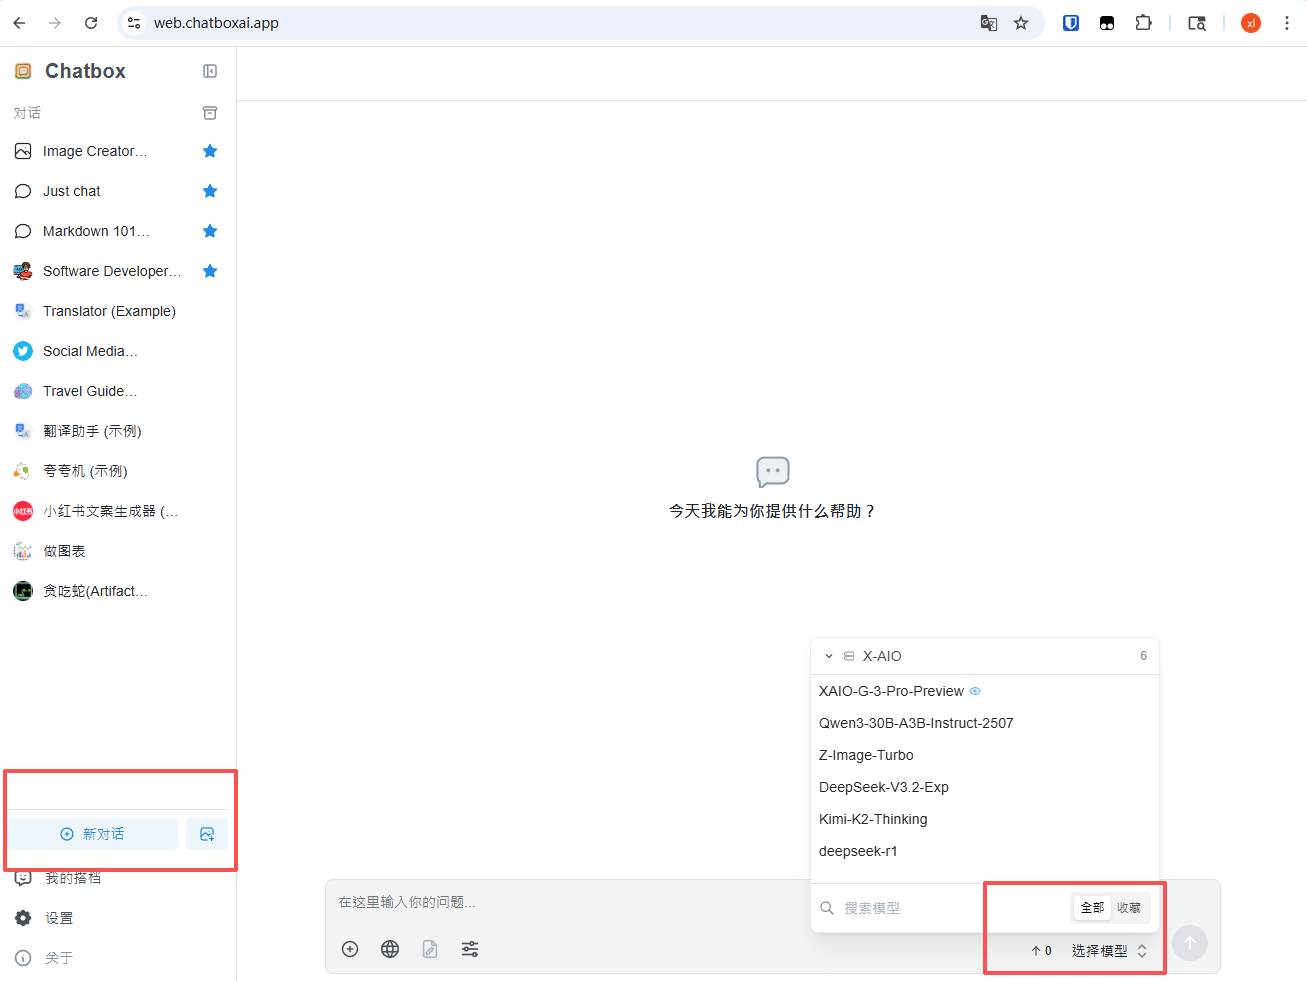Reload the page
Viewport: 1307px width, 981px height.
91,23
